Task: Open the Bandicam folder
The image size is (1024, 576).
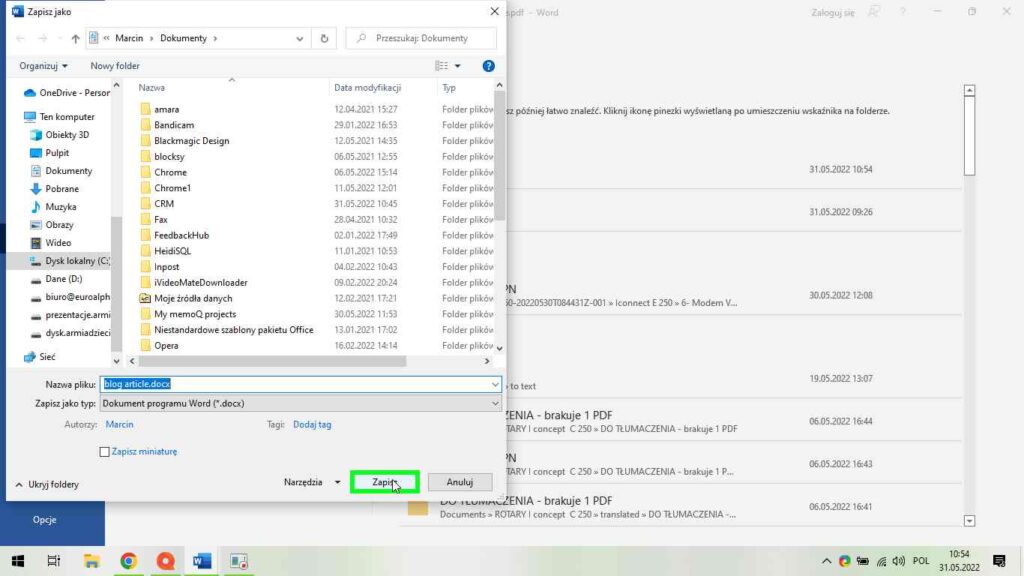Action: 175,125
